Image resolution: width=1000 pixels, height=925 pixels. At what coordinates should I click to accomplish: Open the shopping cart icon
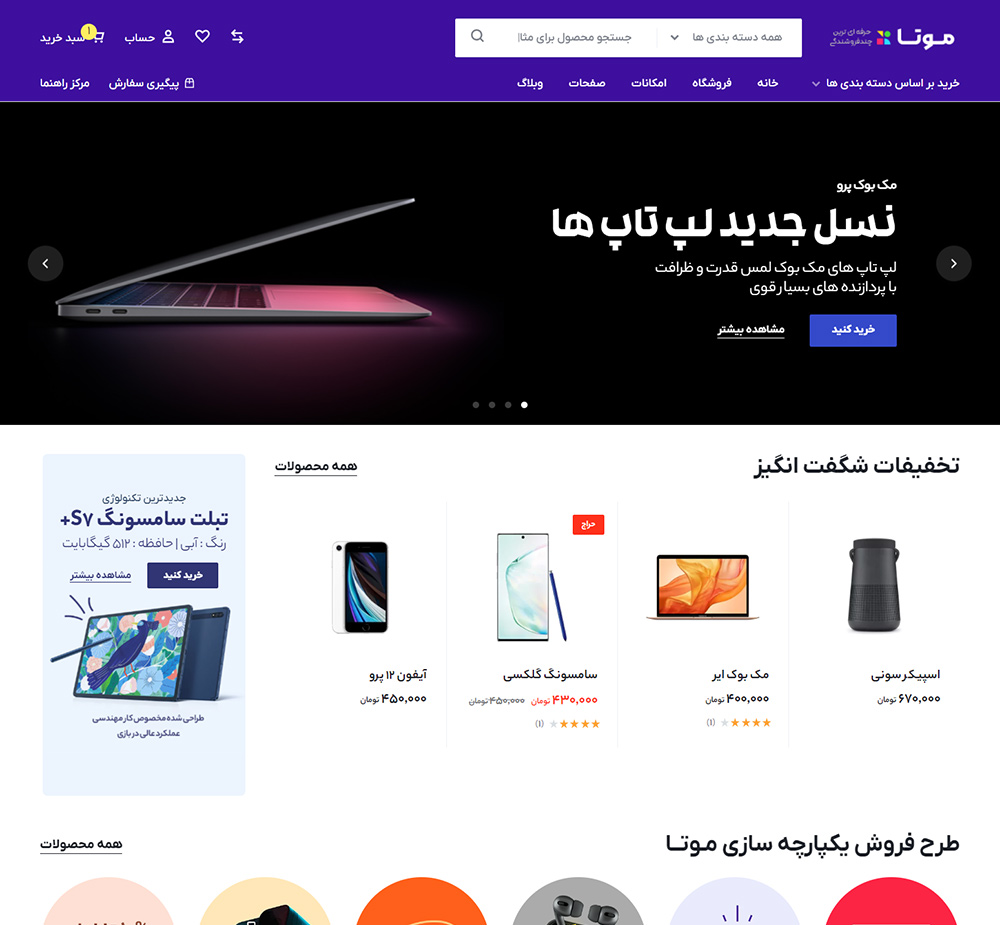[97, 36]
